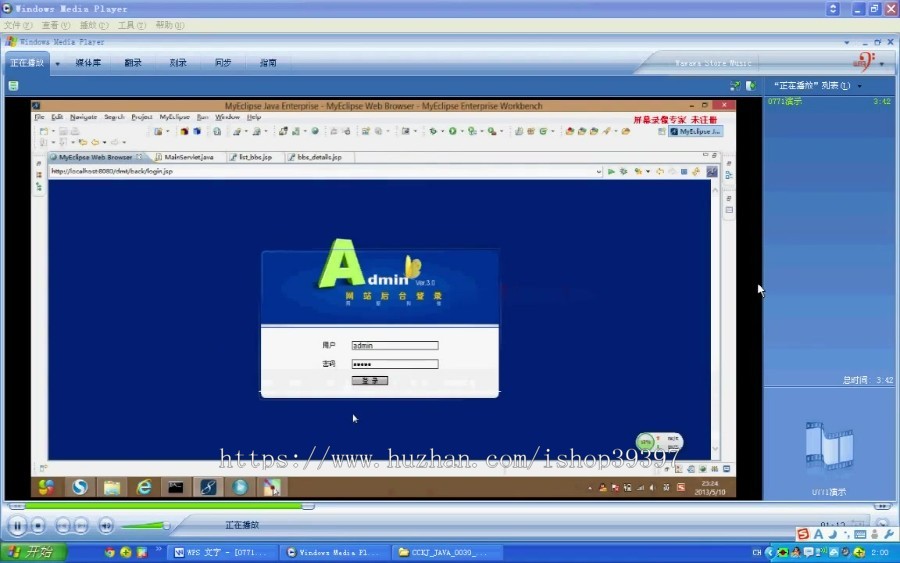
Task: Select playlist item 0771演示
Action: pos(828,102)
